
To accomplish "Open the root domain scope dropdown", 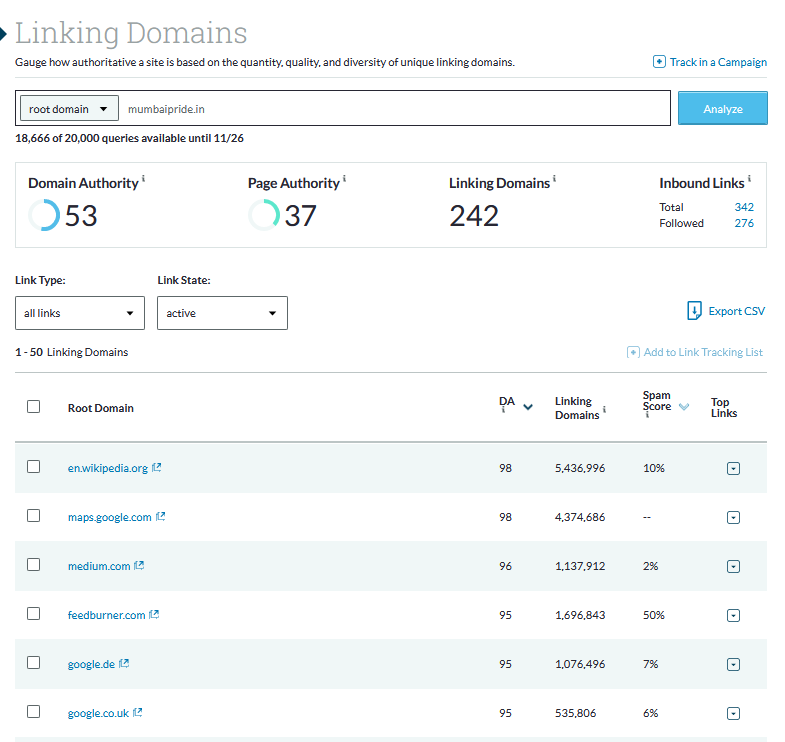I will (x=69, y=108).
